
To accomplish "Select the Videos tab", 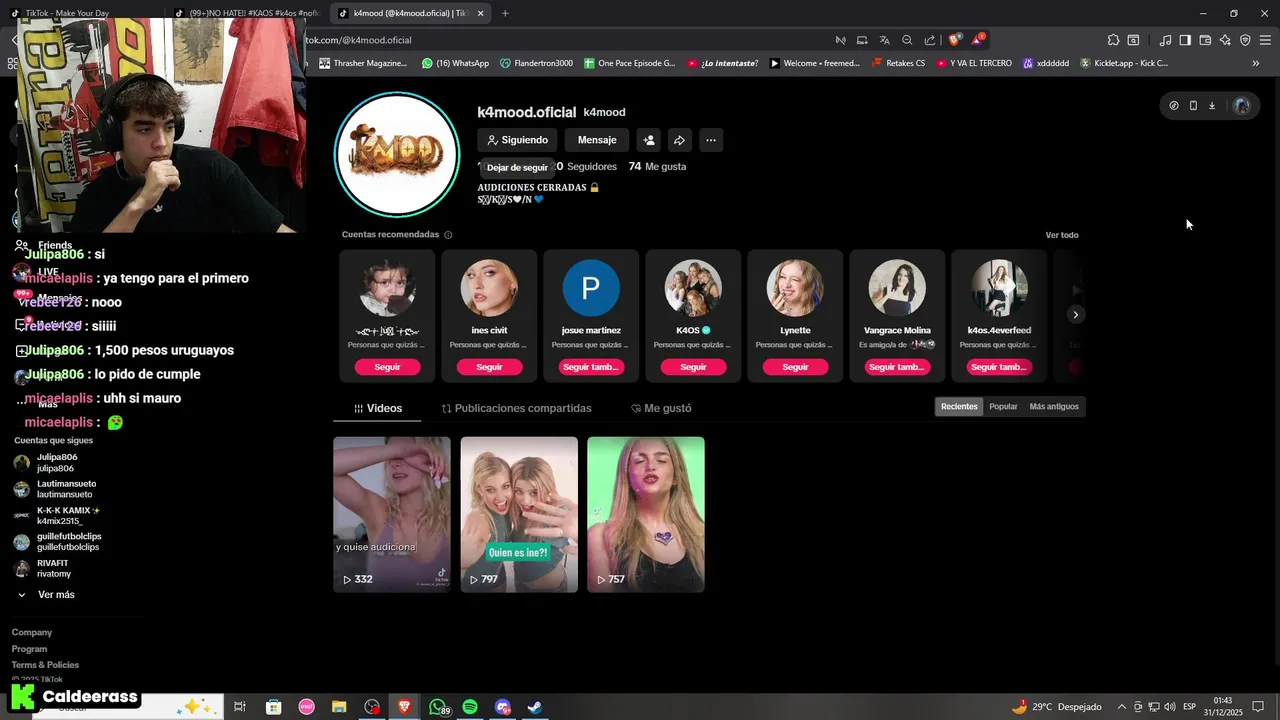I will (377, 408).
